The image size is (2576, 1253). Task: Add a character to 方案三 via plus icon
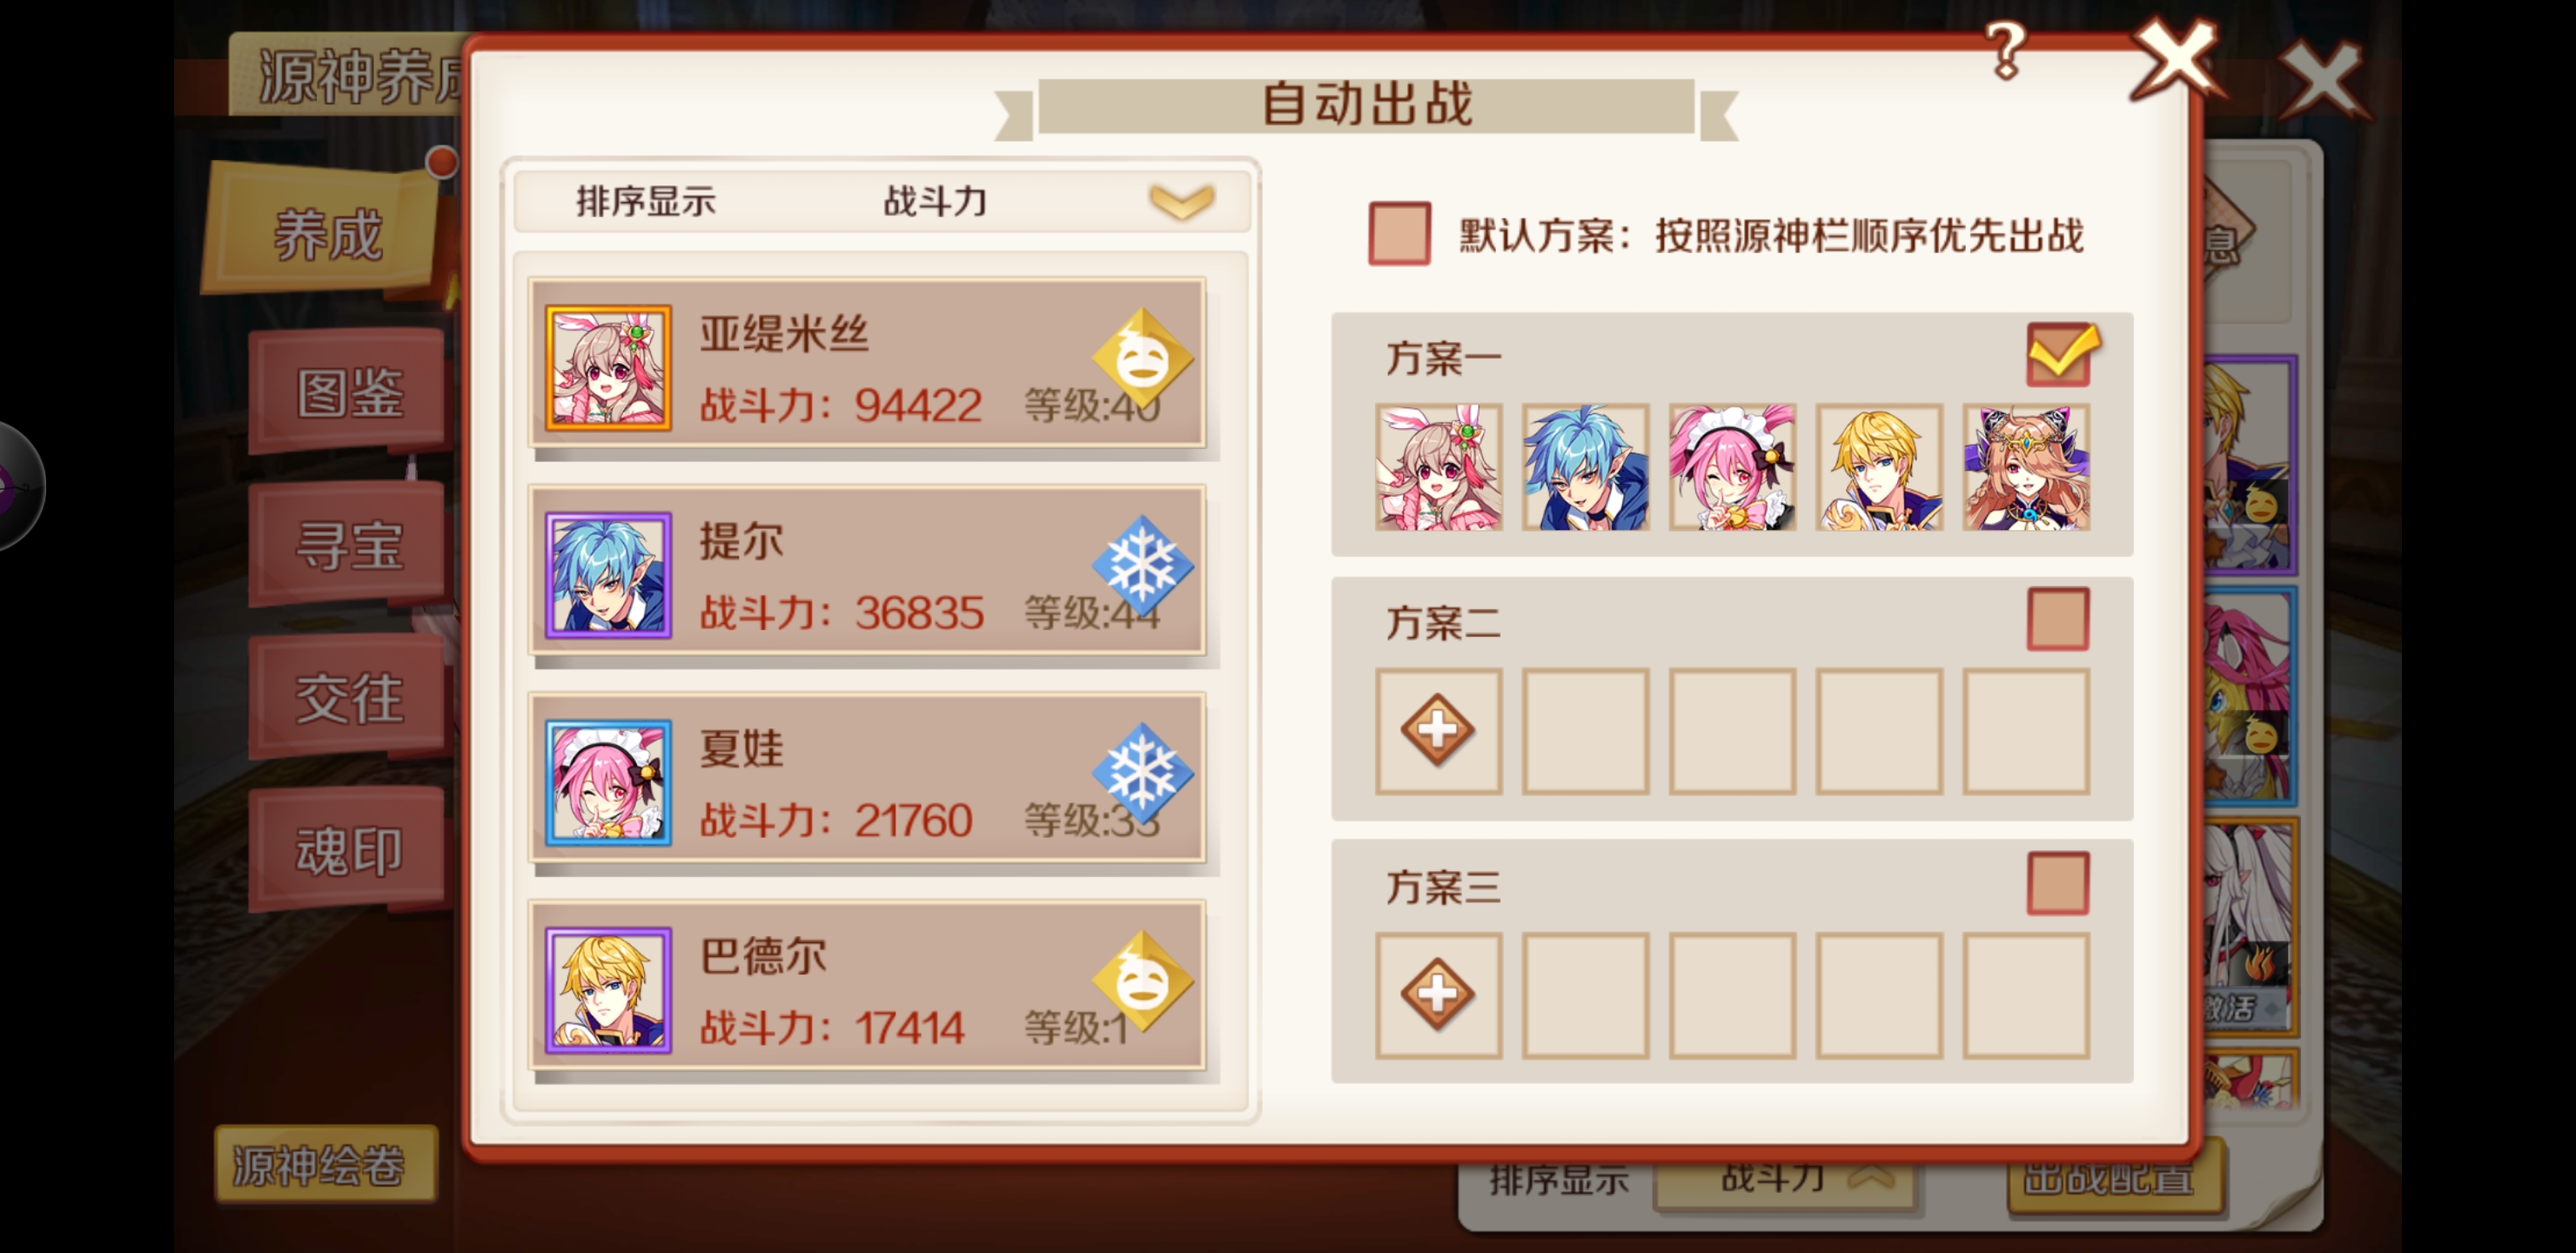[1438, 994]
